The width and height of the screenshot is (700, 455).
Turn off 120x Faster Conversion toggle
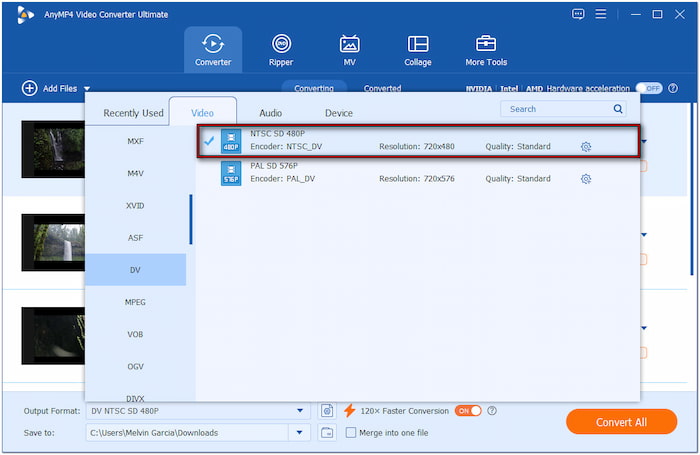(x=468, y=411)
